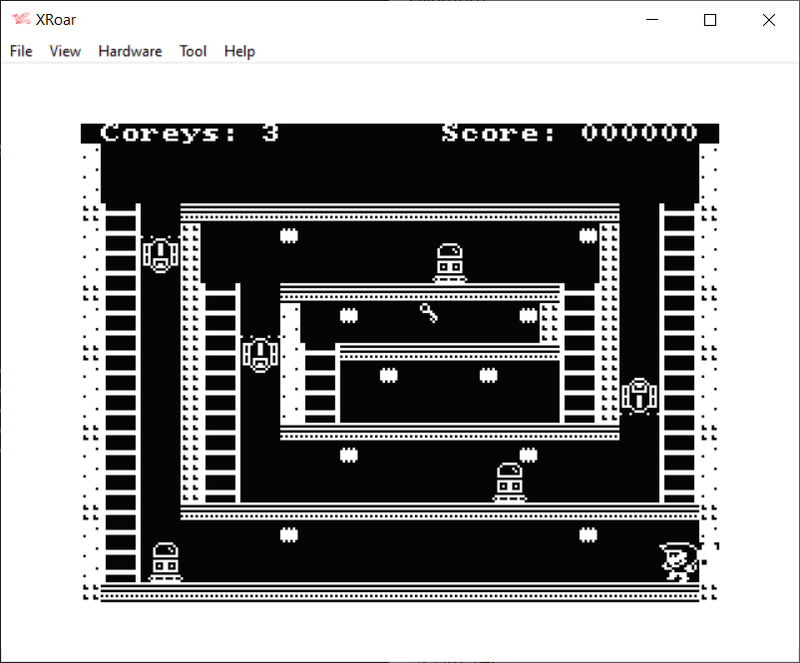Screen dimensions: 800x663
Task: Open the Hardware menu
Action: (130, 51)
